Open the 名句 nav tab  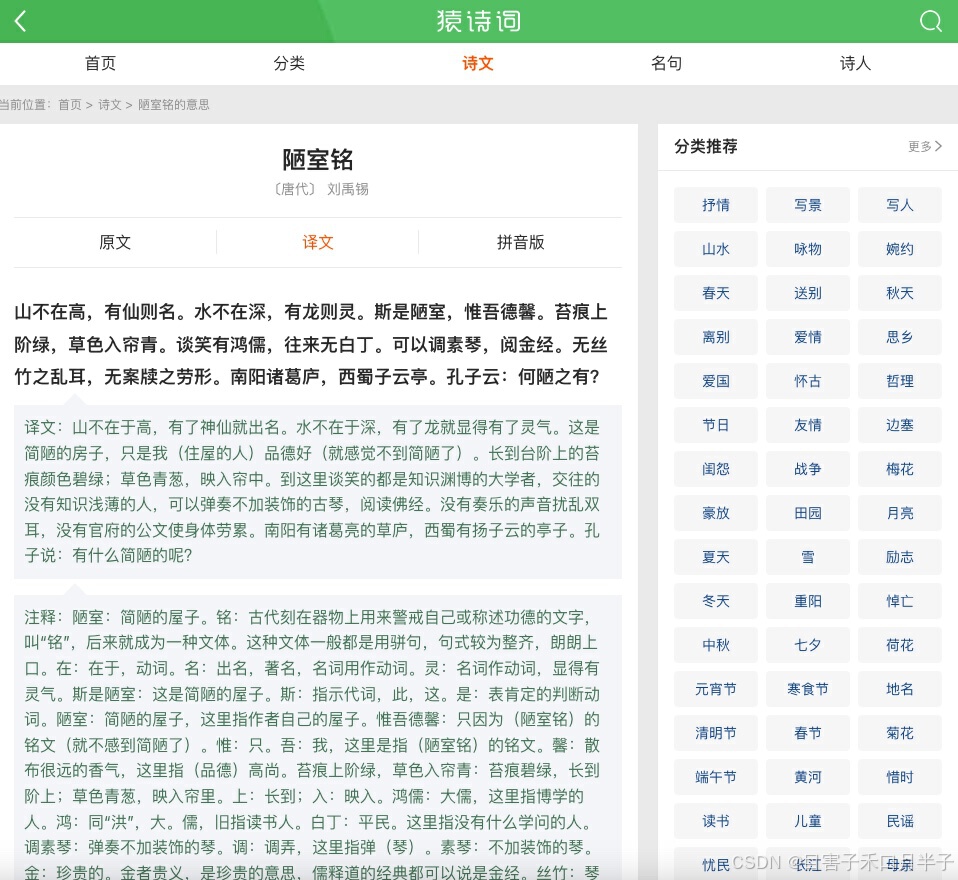667,64
